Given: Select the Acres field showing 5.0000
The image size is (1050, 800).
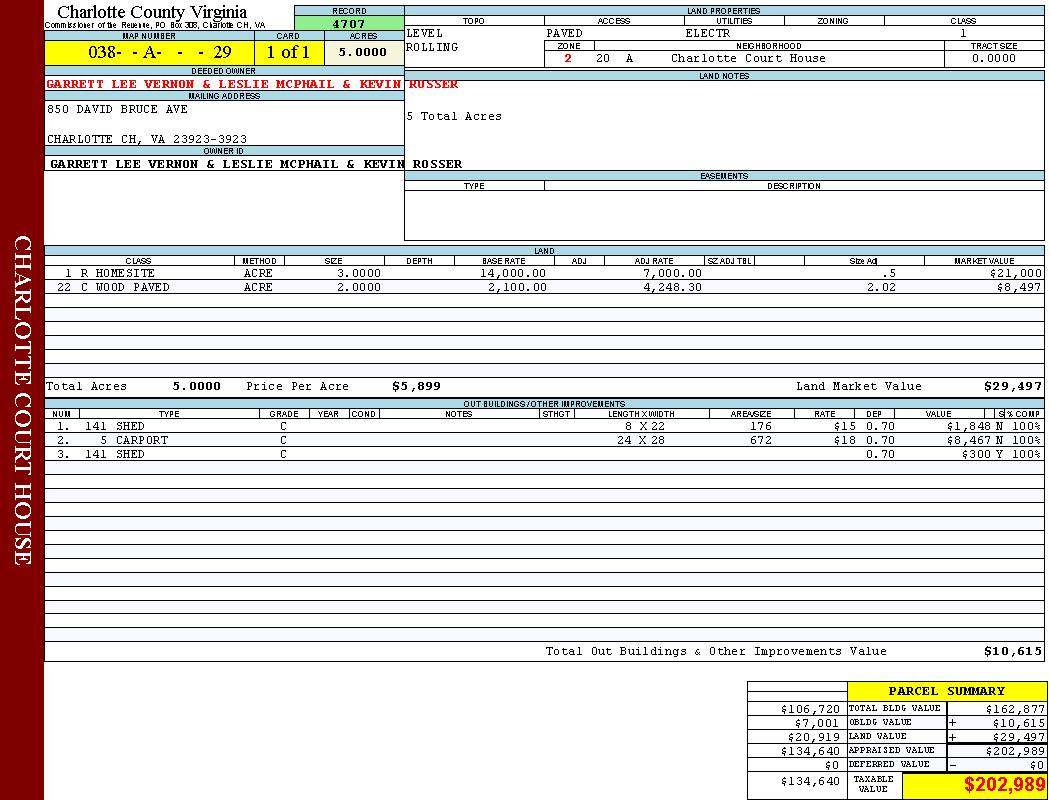Looking at the screenshot, I should point(363,53).
